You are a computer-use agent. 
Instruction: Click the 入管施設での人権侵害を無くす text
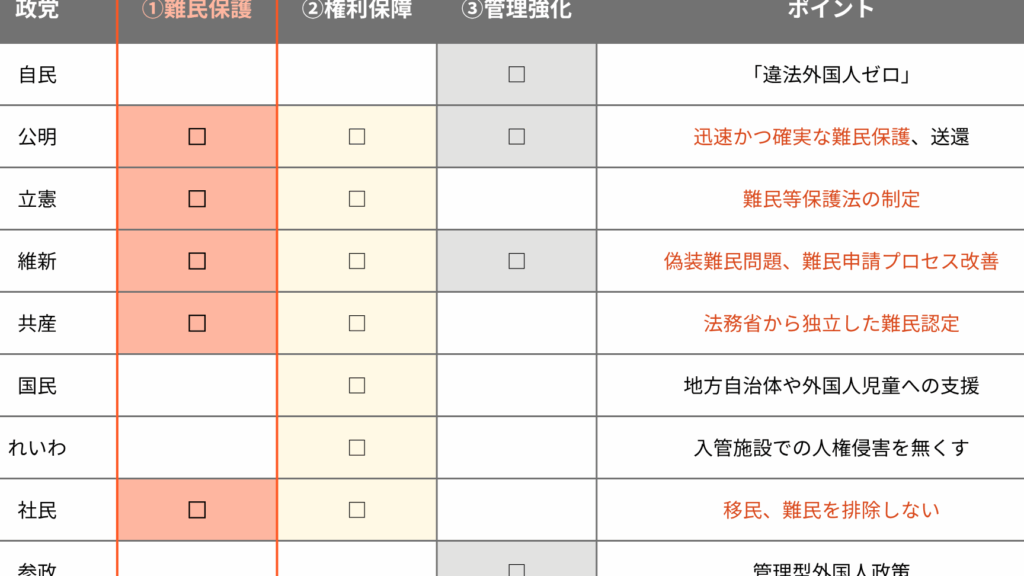coord(831,447)
